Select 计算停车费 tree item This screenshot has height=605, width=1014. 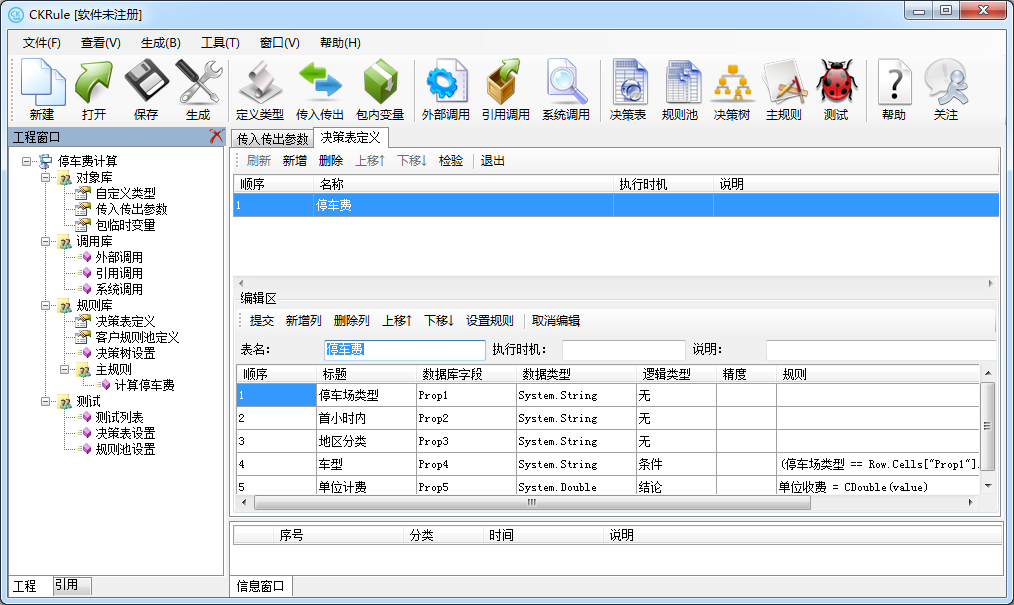point(145,385)
